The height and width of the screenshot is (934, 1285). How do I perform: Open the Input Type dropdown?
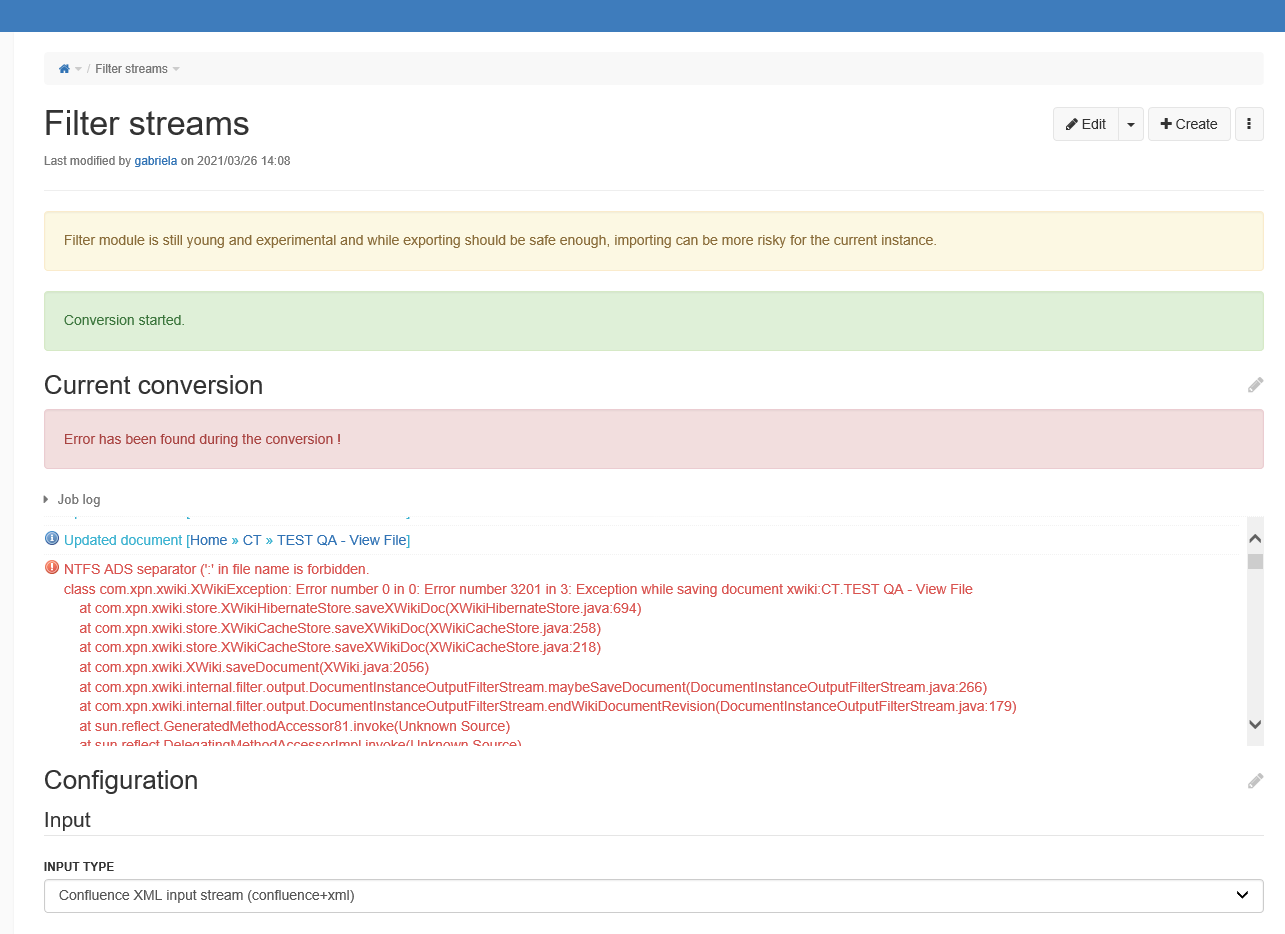click(x=654, y=895)
